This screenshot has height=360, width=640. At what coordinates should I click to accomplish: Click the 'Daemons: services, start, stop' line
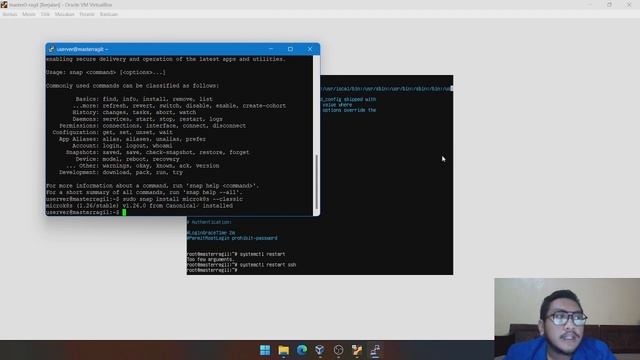click(148, 119)
